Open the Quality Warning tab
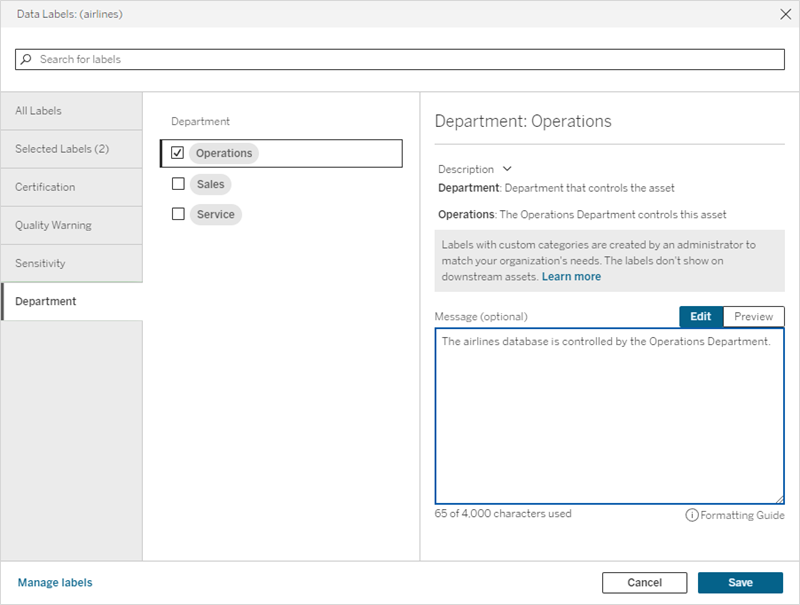Image resolution: width=800 pixels, height=605 pixels. pyautogui.click(x=71, y=225)
